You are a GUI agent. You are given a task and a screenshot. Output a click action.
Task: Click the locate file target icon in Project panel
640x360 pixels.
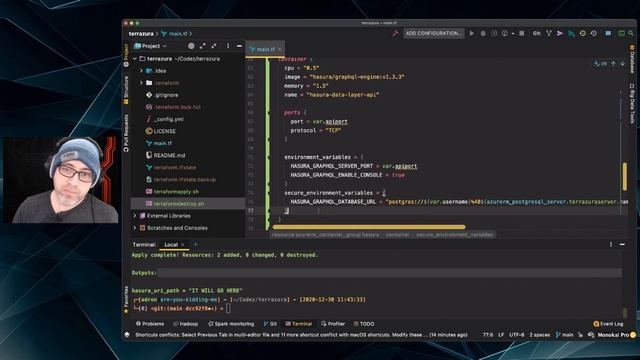tap(191, 46)
